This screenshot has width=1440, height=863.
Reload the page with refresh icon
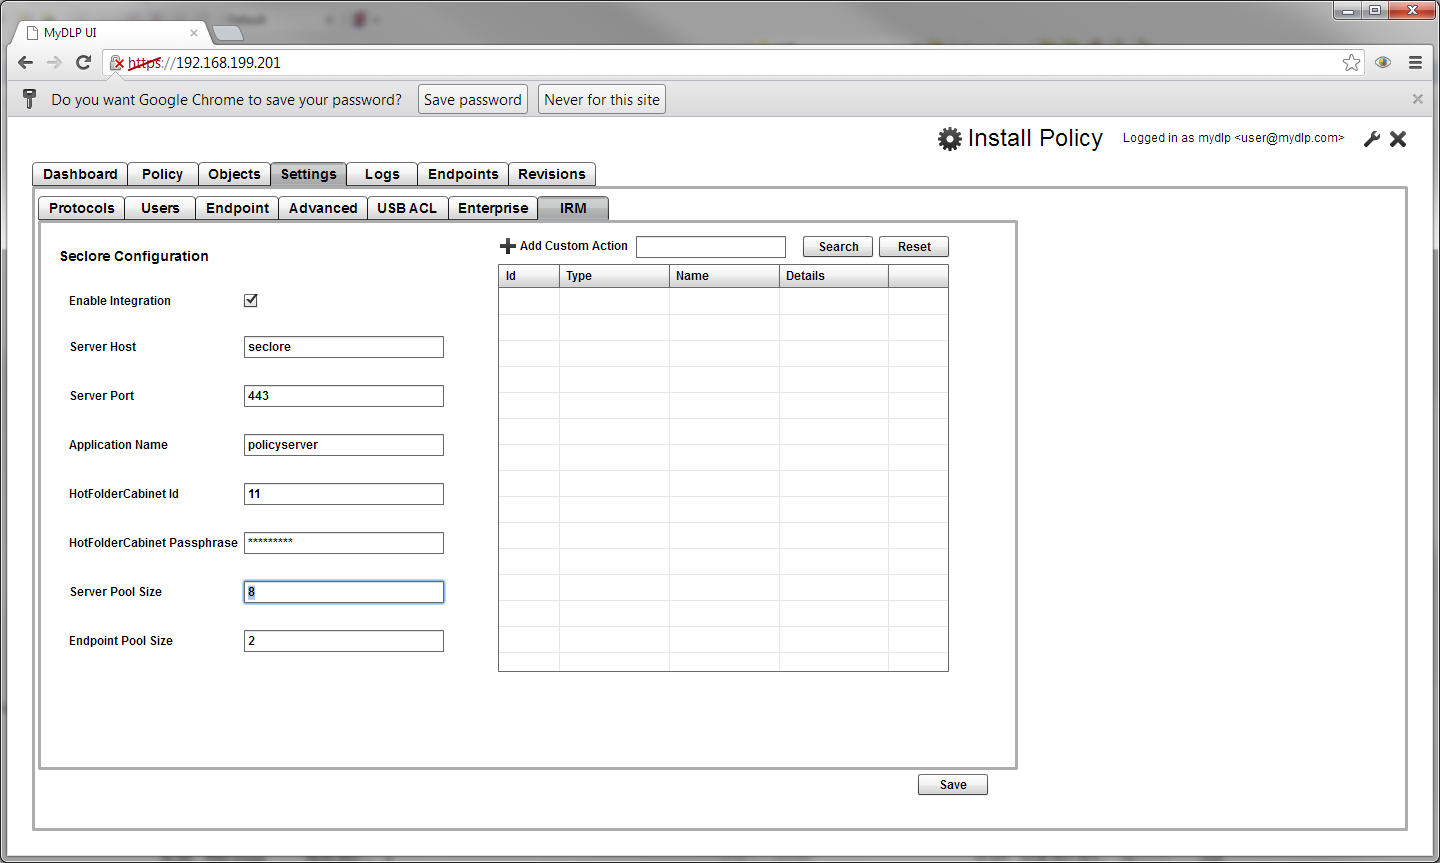point(84,62)
